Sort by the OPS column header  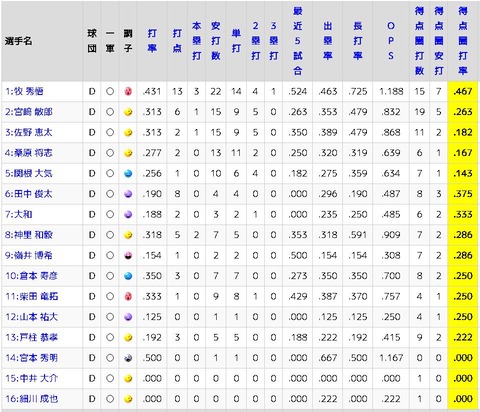pos(391,41)
